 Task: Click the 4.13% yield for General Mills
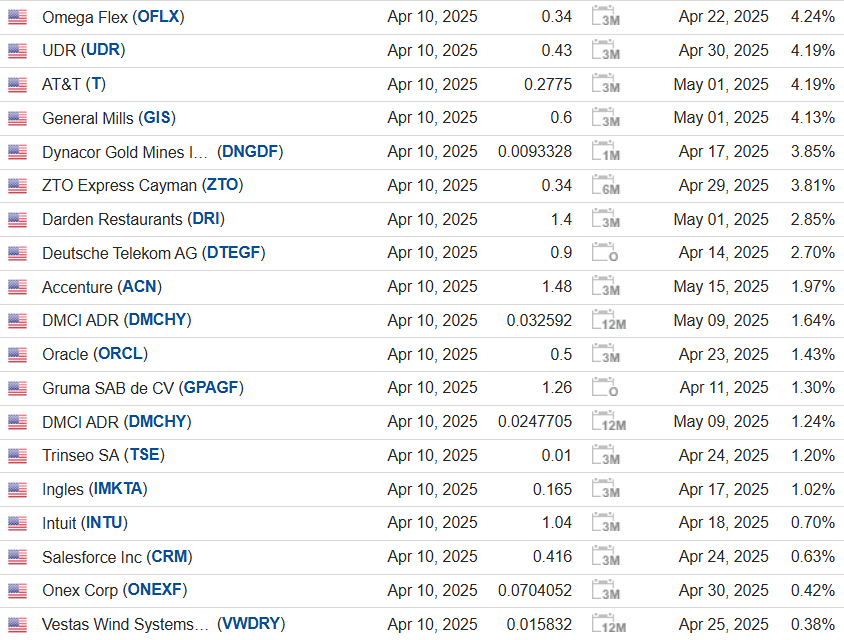tap(812, 118)
